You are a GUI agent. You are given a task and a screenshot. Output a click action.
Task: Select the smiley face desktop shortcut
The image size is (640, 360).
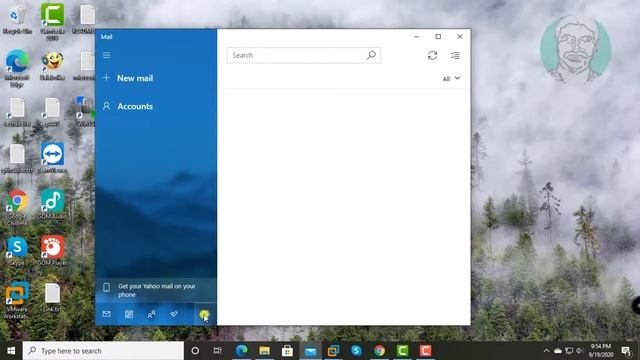(x=52, y=65)
